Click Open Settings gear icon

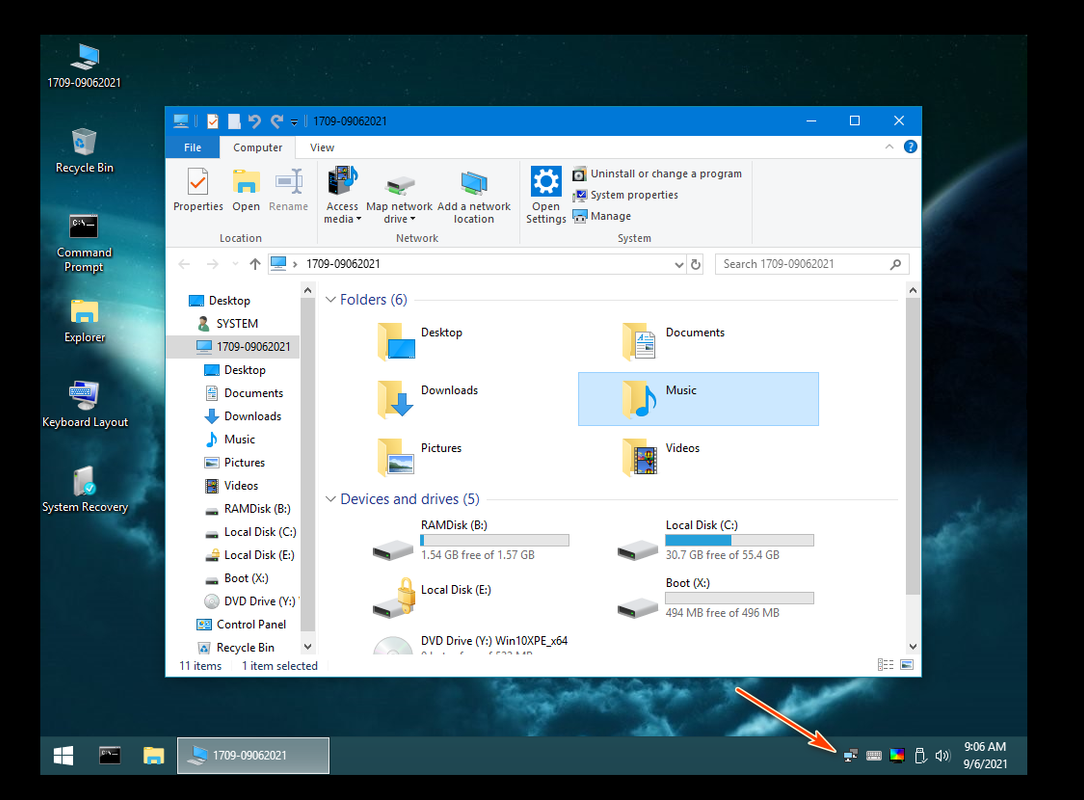pyautogui.click(x=545, y=181)
